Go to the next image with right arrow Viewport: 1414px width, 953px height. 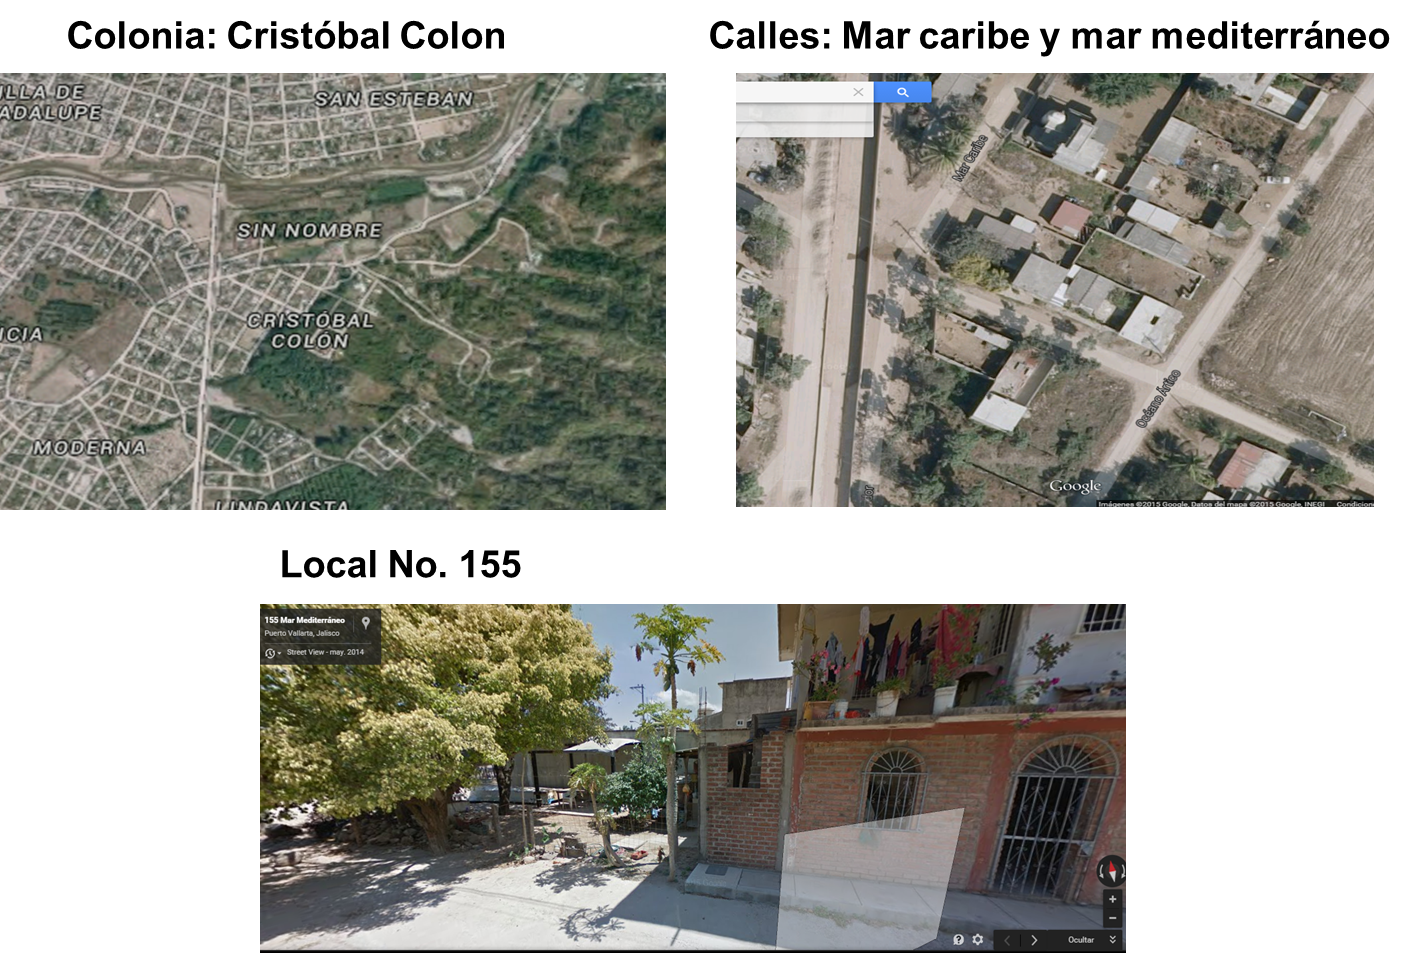[x=1034, y=940]
